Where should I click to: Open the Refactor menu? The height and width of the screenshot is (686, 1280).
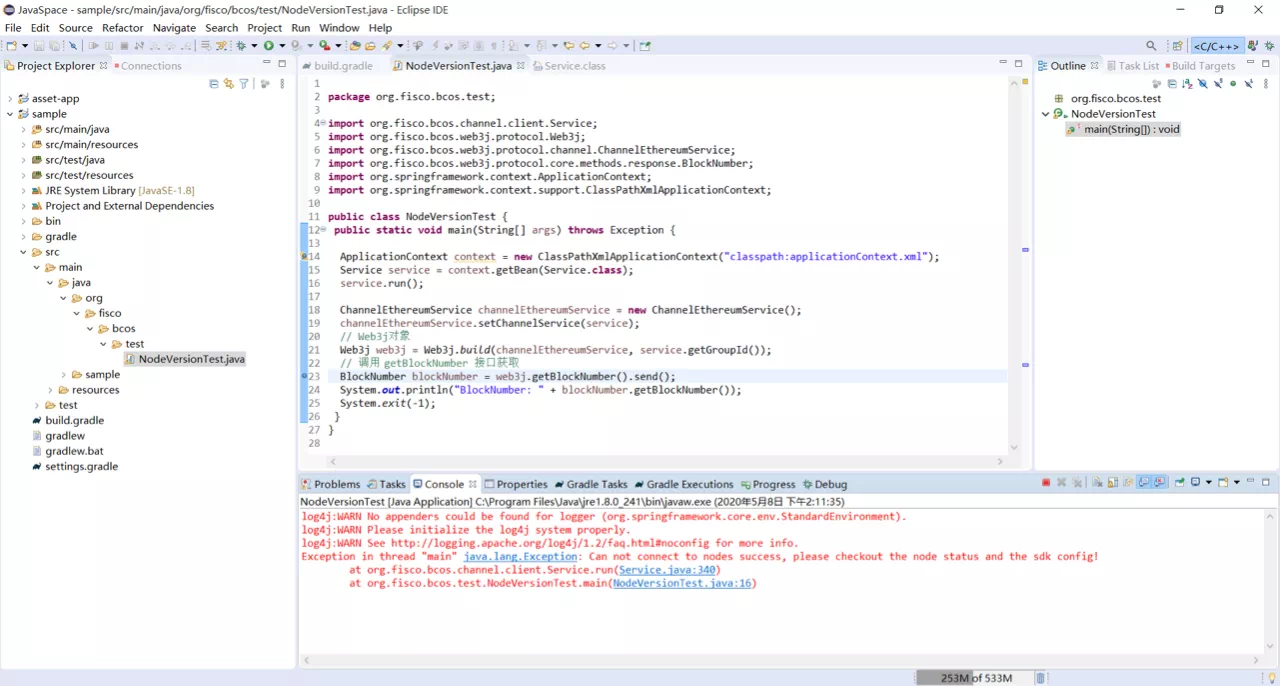[x=123, y=28]
